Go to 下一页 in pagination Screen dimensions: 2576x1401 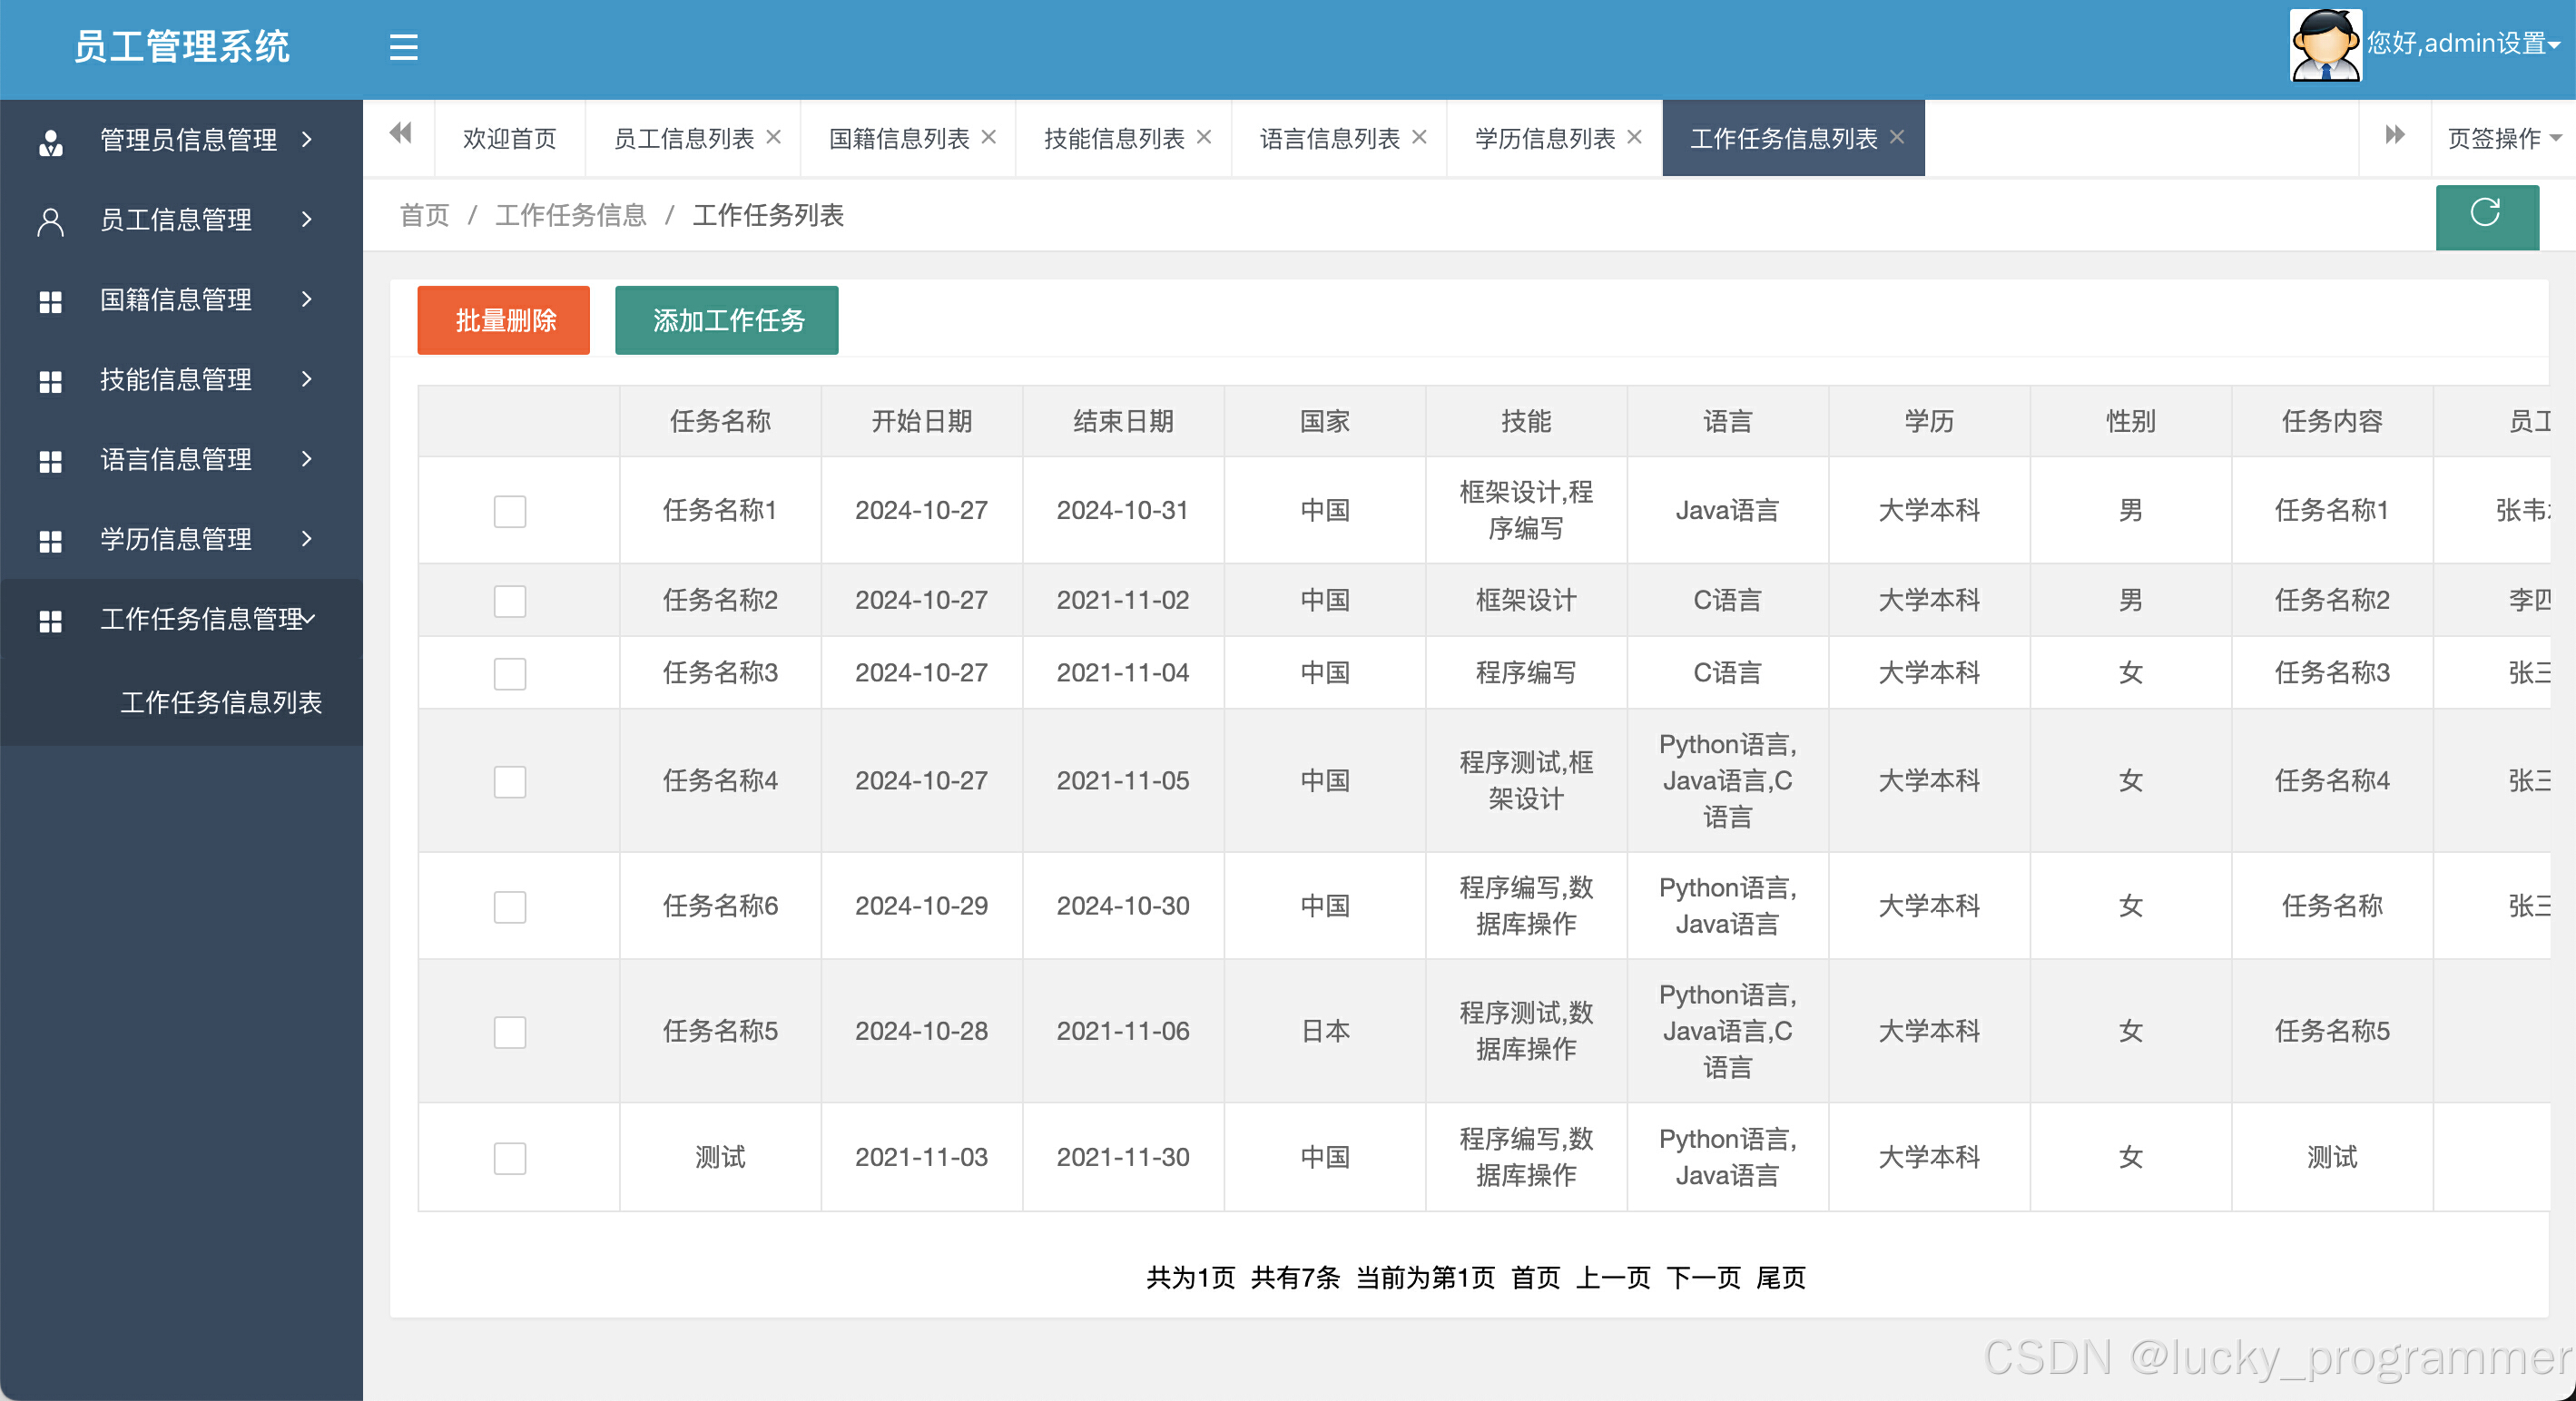point(1703,1277)
